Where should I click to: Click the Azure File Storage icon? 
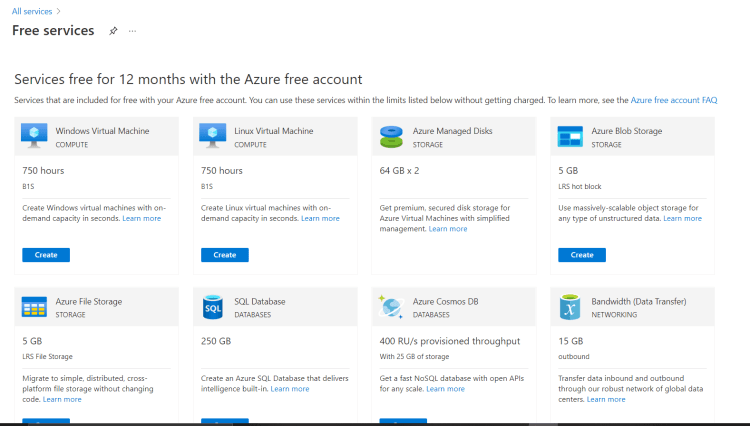tap(34, 307)
